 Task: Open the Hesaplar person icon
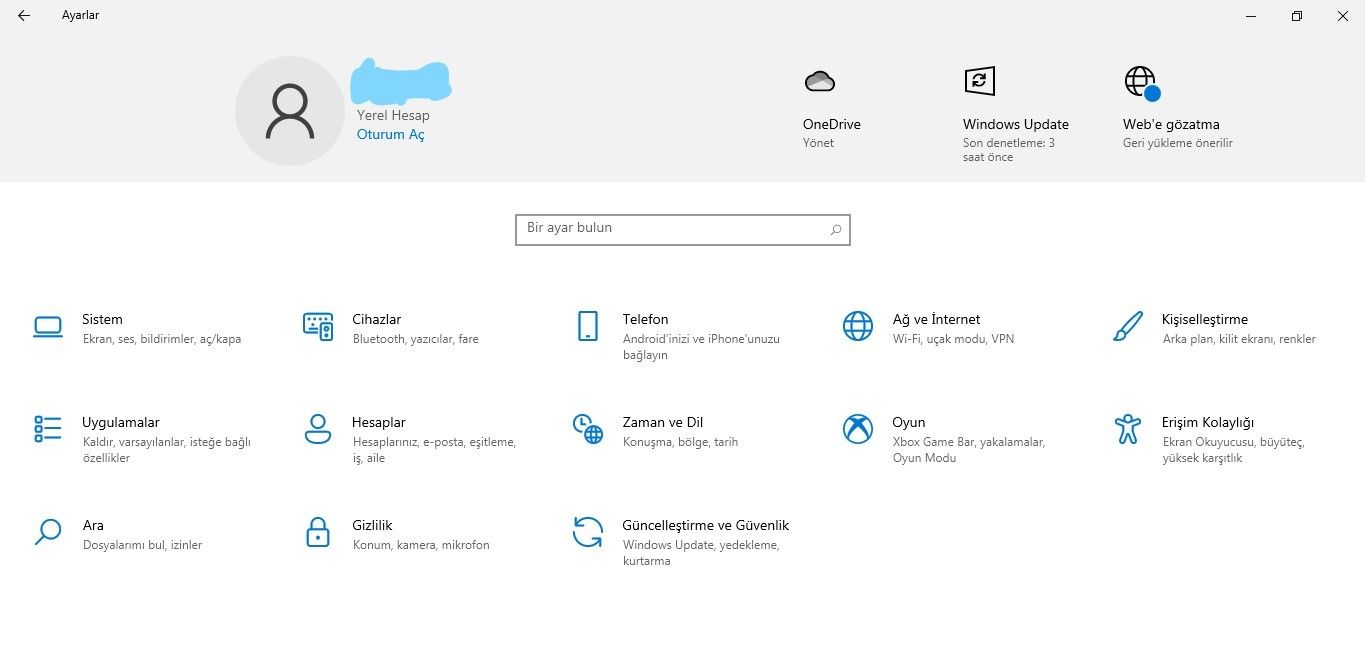[x=317, y=429]
